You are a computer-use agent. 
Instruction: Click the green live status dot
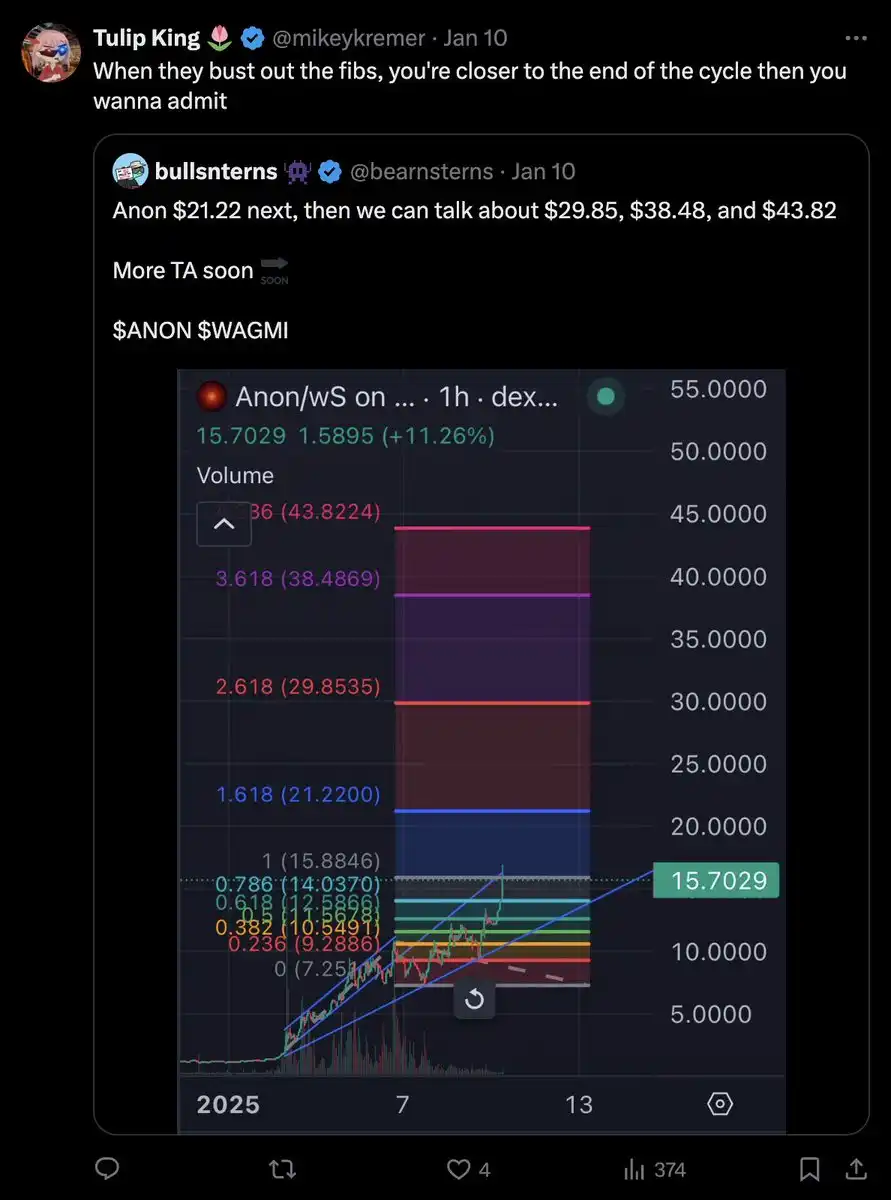[x=605, y=397]
